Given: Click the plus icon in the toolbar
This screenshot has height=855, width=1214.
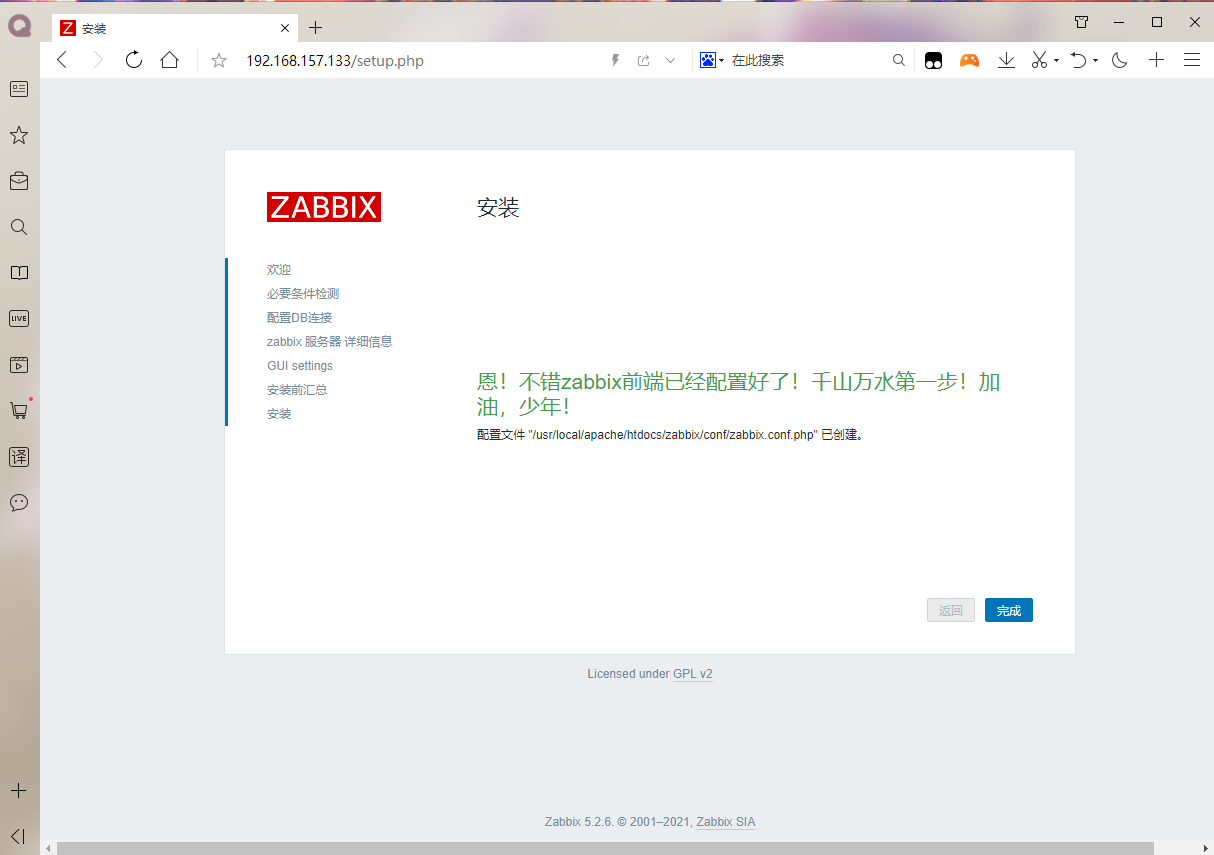Looking at the screenshot, I should (1156, 60).
